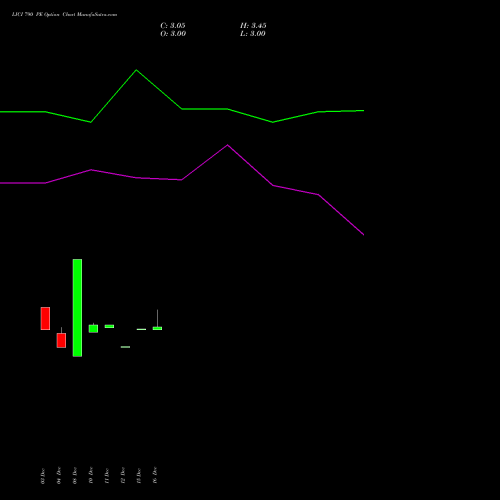The image size is (500, 500).
Task: Click the 10 Dec date label
Action: [91, 476]
